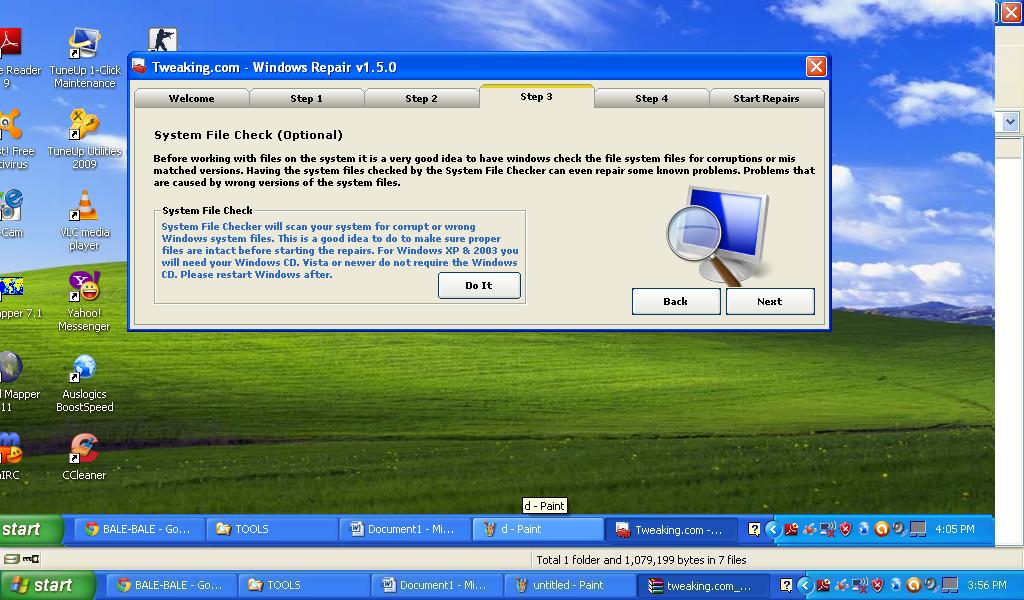Click orange avast tray icon near 4:05 PM
Image resolution: width=1024 pixels, height=600 pixels.
882,529
